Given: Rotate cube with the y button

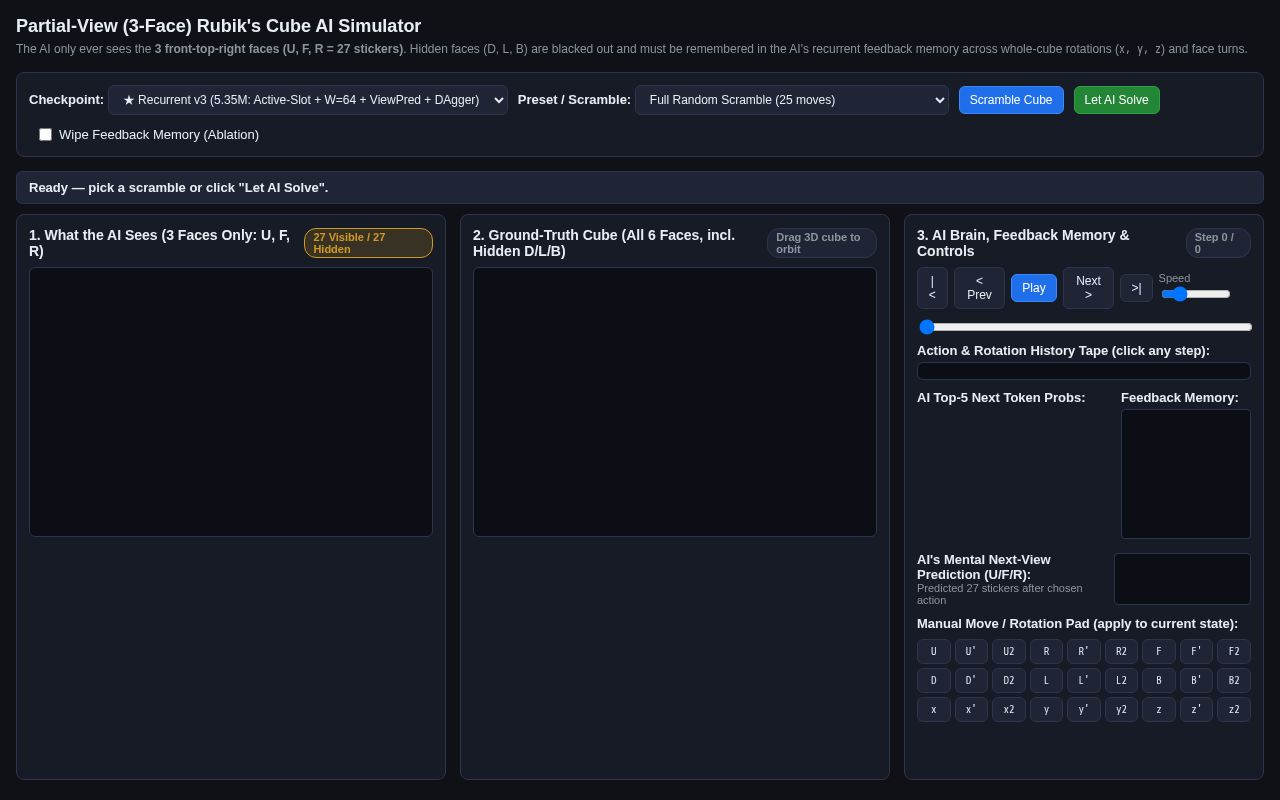Looking at the screenshot, I should pos(1046,709).
